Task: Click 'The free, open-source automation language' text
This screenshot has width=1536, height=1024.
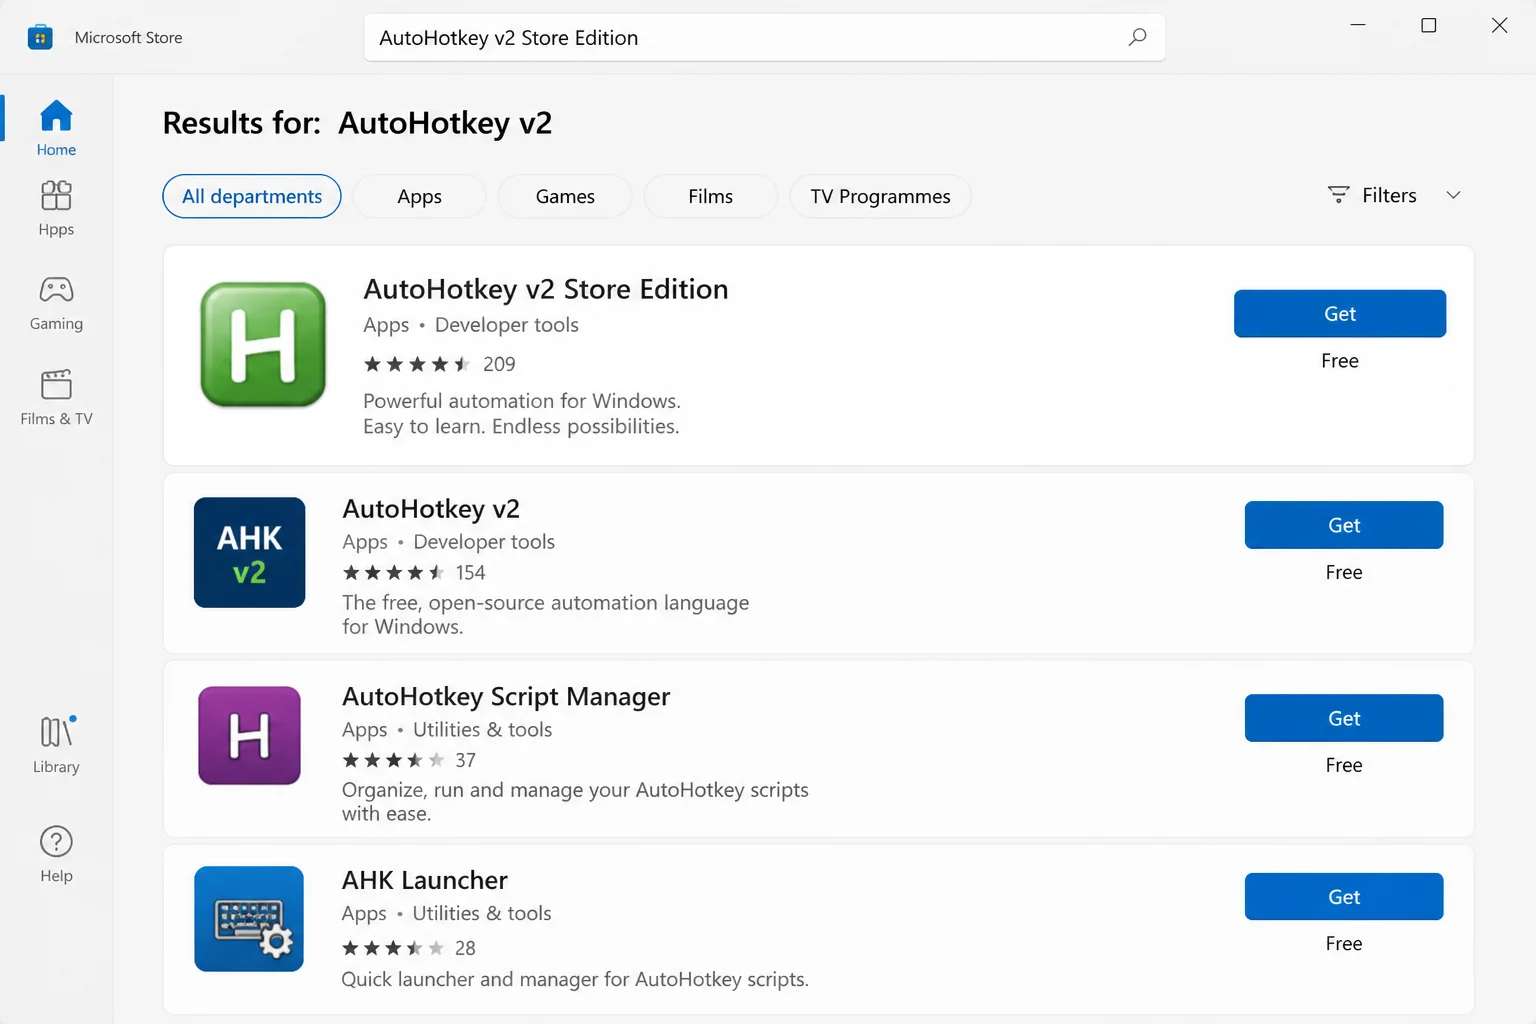Action: click(546, 603)
